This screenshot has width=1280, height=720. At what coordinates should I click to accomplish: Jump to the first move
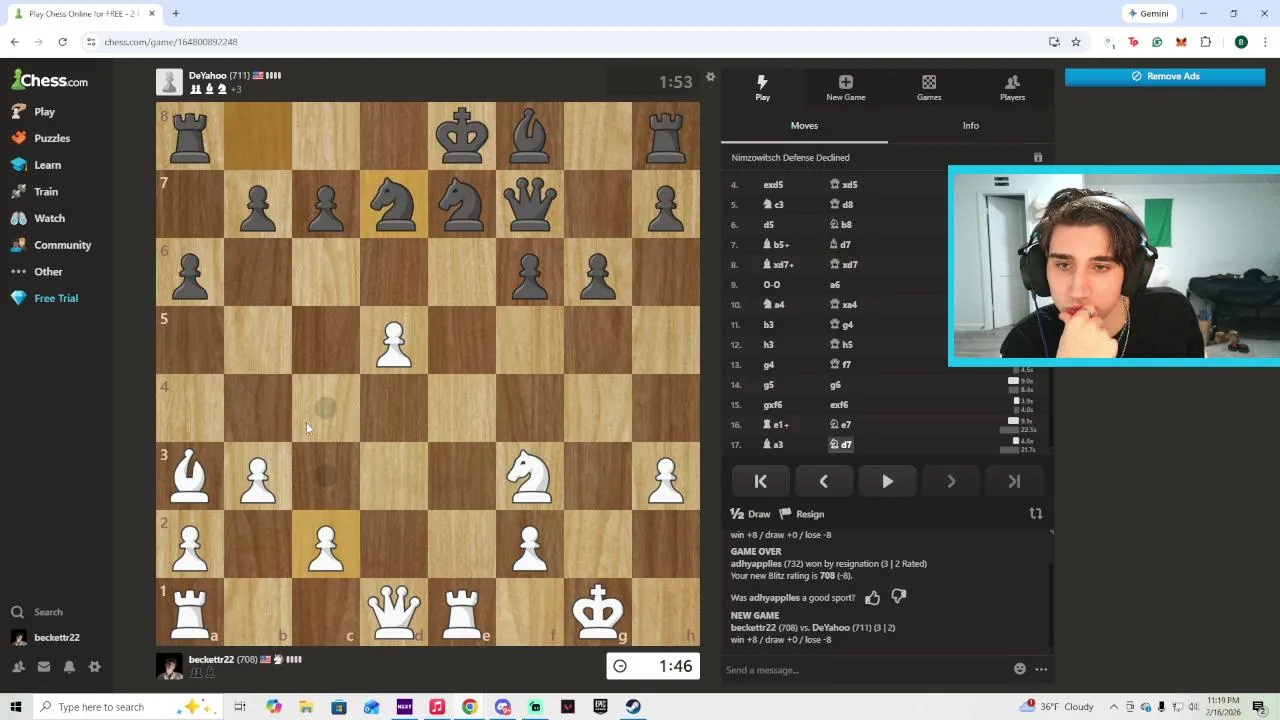click(760, 482)
